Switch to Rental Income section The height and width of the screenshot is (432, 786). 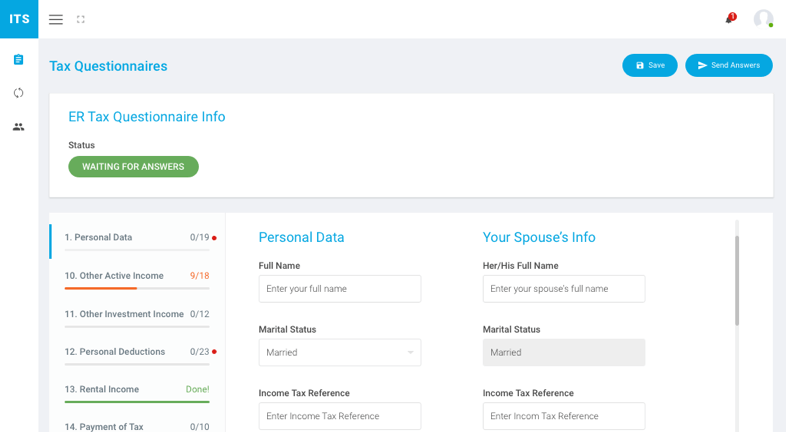102,389
